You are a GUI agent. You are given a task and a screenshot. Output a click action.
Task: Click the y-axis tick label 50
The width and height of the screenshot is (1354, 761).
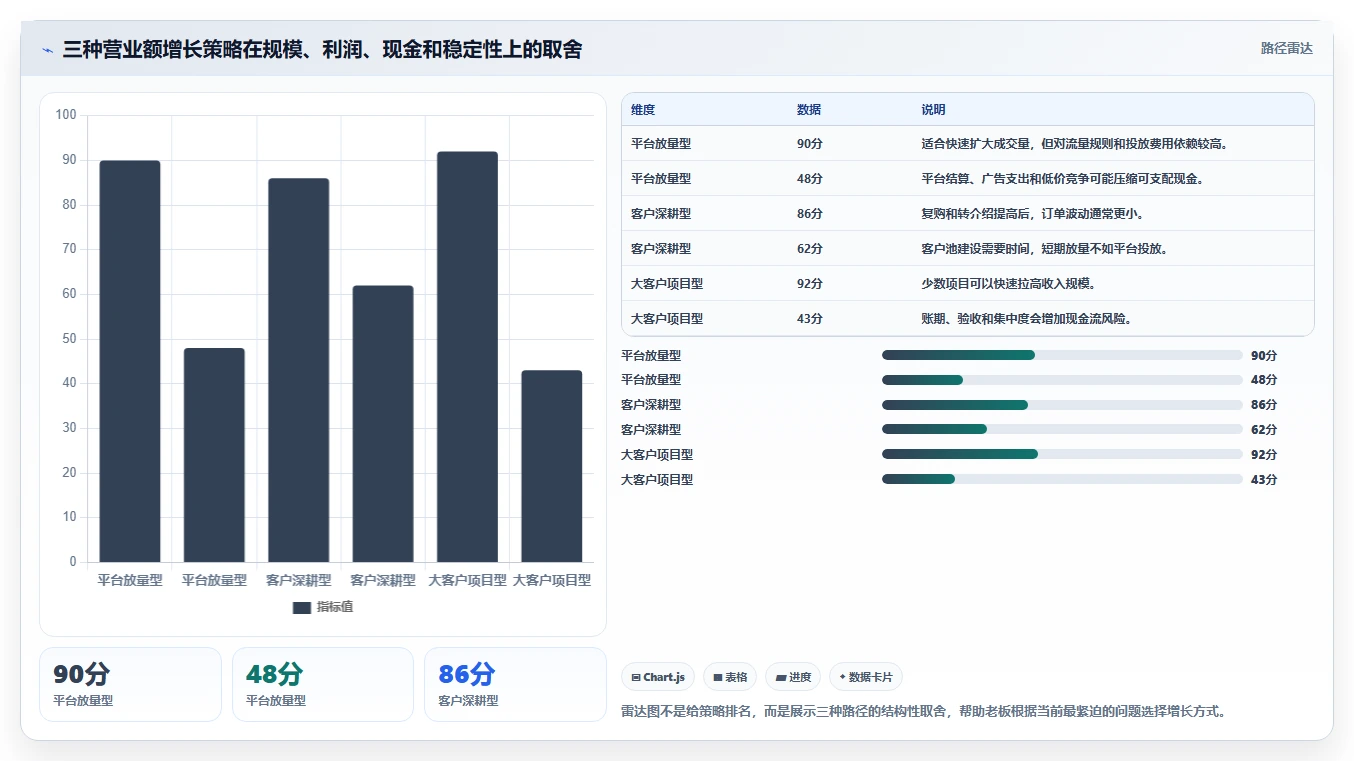coord(69,339)
